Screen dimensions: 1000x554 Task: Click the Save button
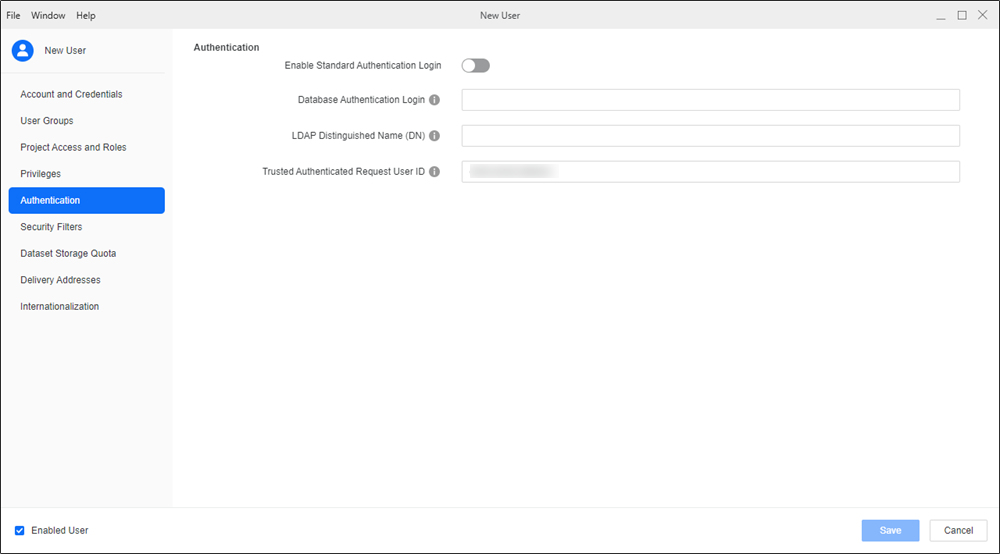point(890,530)
